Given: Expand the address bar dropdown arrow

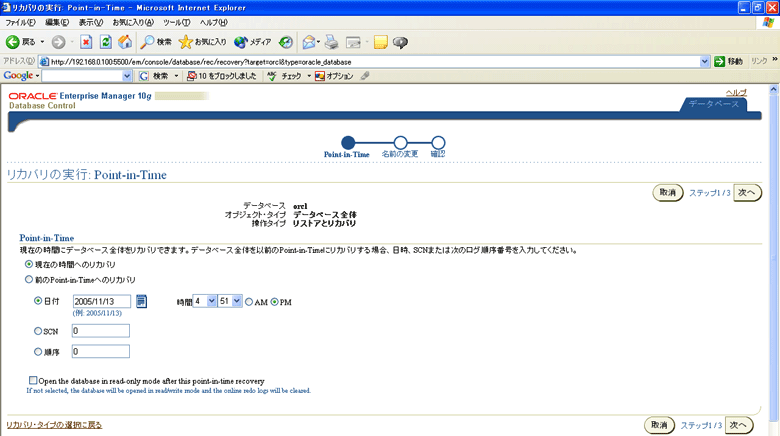Looking at the screenshot, I should tap(704, 62).
